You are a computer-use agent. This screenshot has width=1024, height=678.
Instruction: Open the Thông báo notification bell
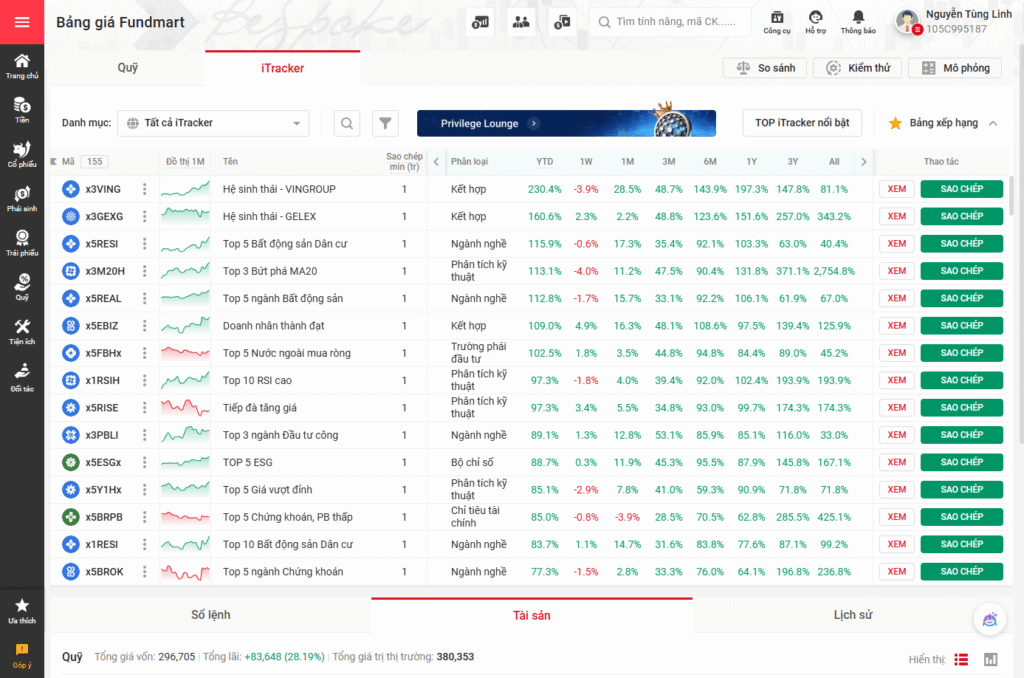pos(858,22)
